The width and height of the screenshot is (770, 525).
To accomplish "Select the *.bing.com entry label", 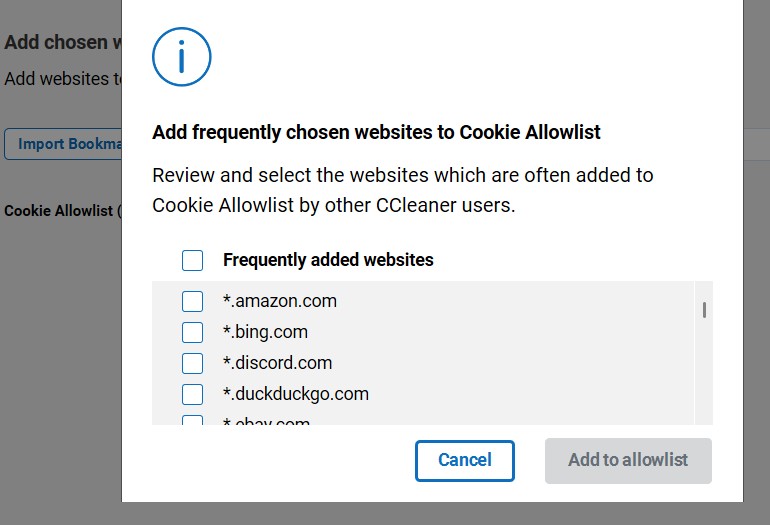I will [265, 332].
